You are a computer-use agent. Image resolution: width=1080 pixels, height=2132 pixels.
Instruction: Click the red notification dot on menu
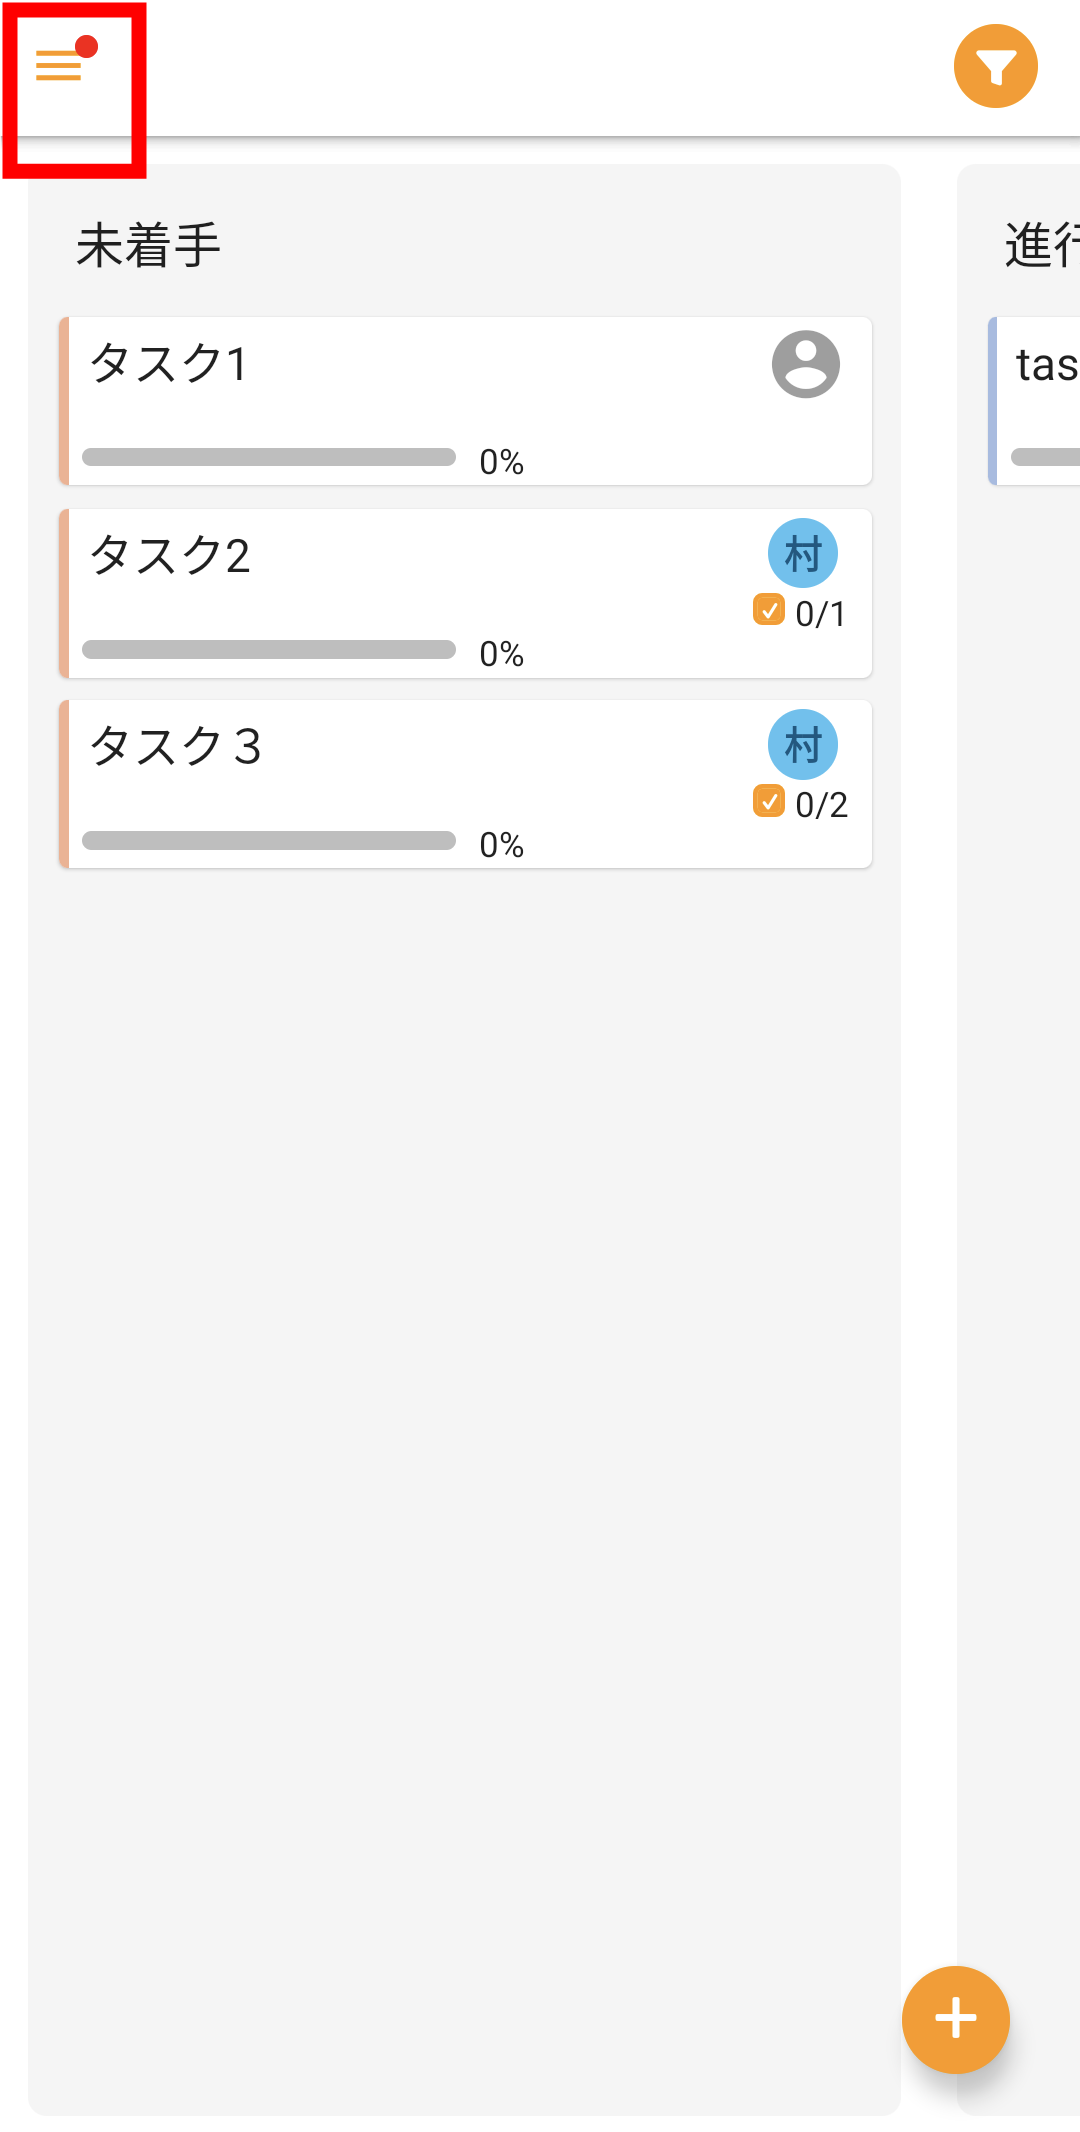(87, 46)
